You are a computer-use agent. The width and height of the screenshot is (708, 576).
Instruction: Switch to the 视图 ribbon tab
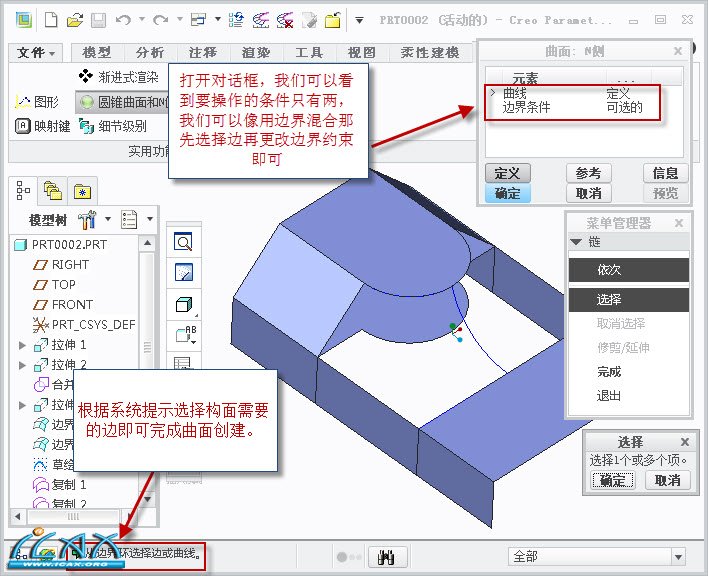click(362, 52)
